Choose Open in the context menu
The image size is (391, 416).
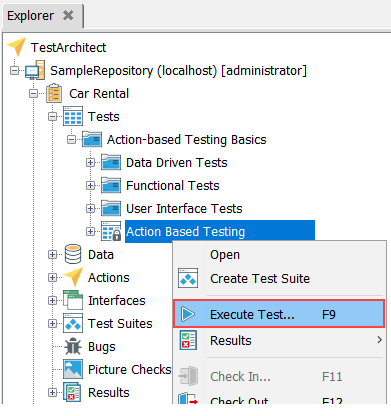coord(225,255)
